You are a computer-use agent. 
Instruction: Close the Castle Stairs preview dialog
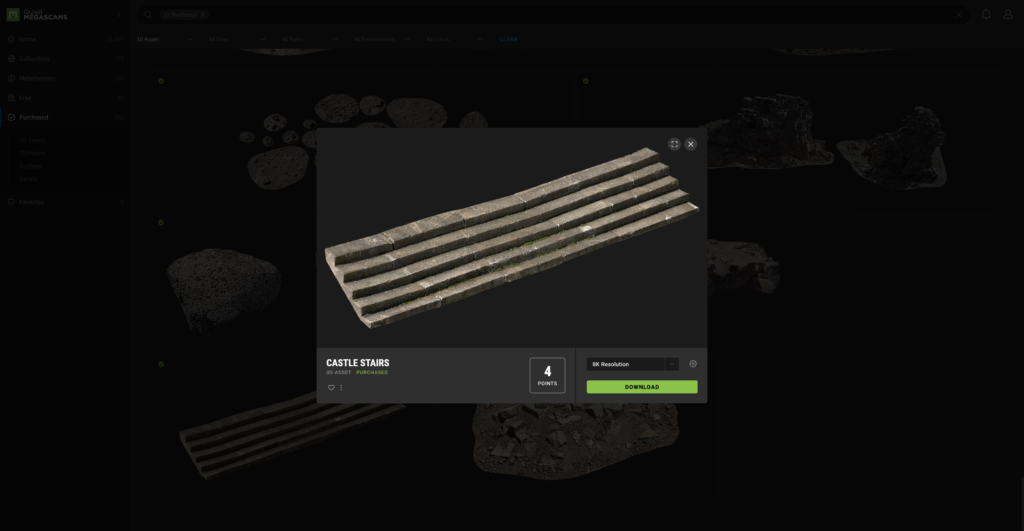click(x=690, y=144)
